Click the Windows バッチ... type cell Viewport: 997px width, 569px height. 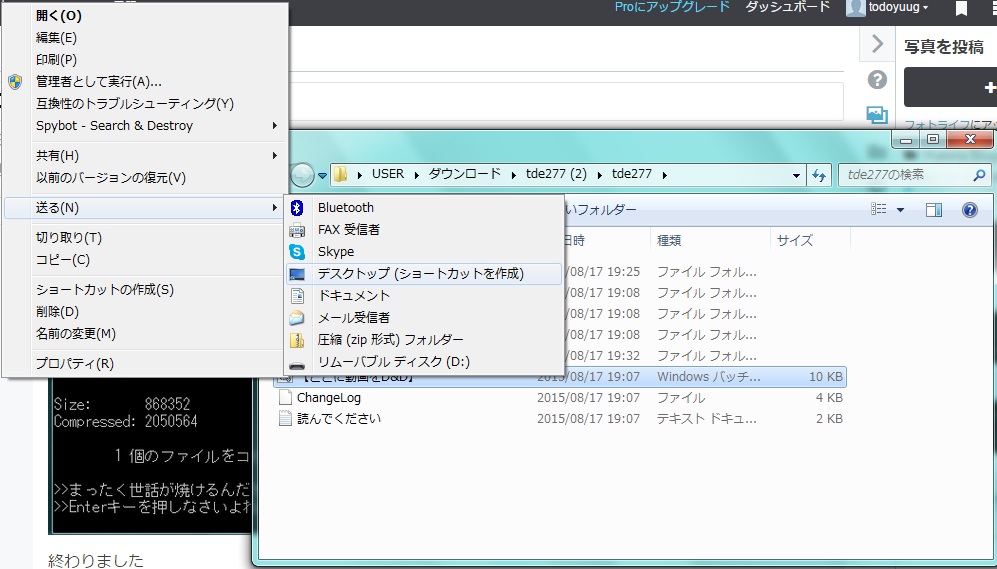pyautogui.click(x=708, y=377)
